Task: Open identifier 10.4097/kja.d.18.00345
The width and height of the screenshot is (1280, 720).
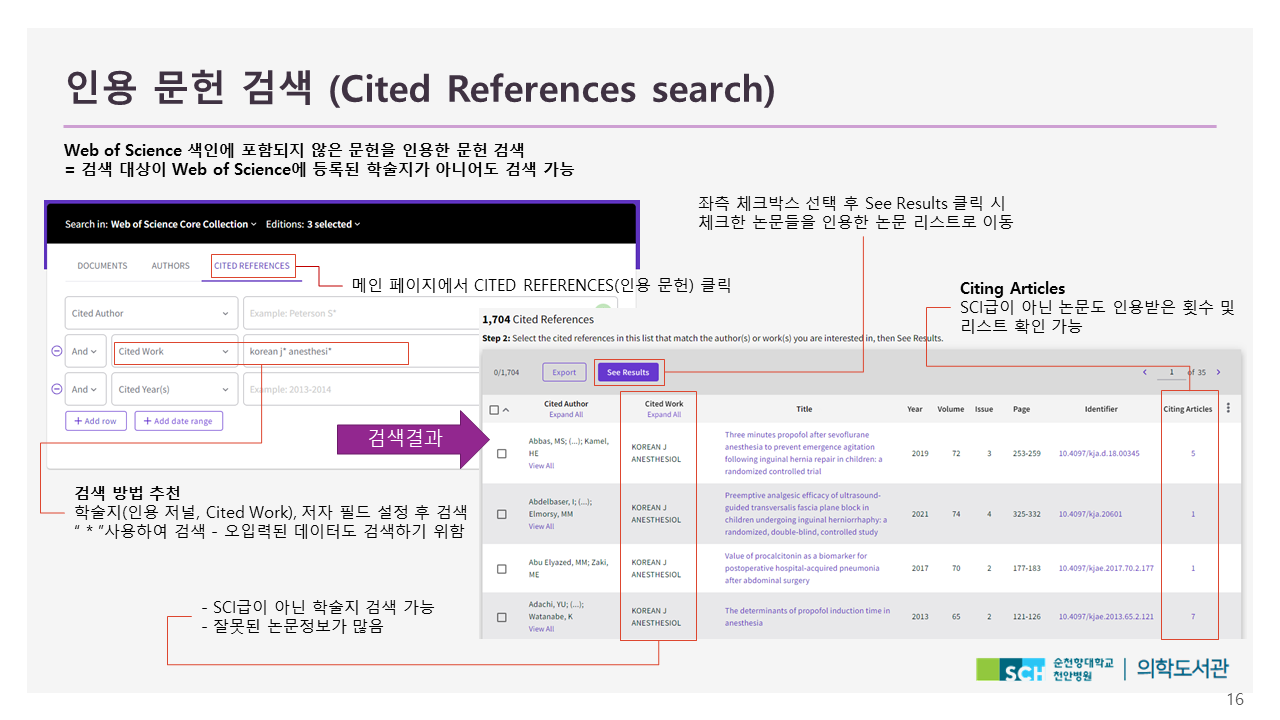Action: tap(1099, 454)
